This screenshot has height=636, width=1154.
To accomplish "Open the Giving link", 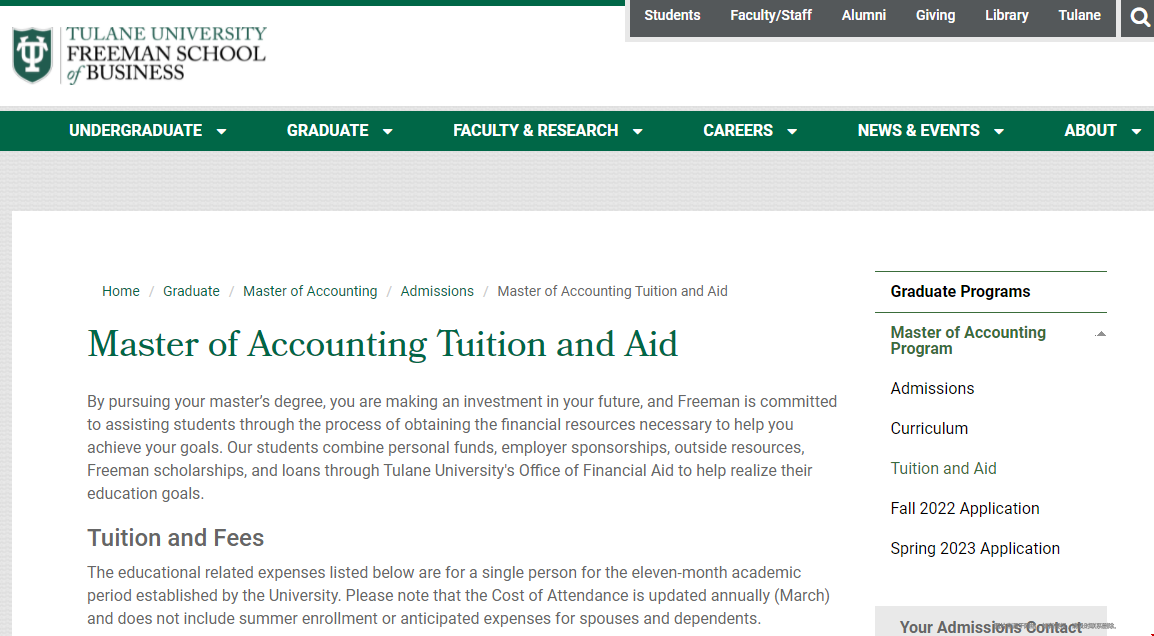I will pos(935,15).
